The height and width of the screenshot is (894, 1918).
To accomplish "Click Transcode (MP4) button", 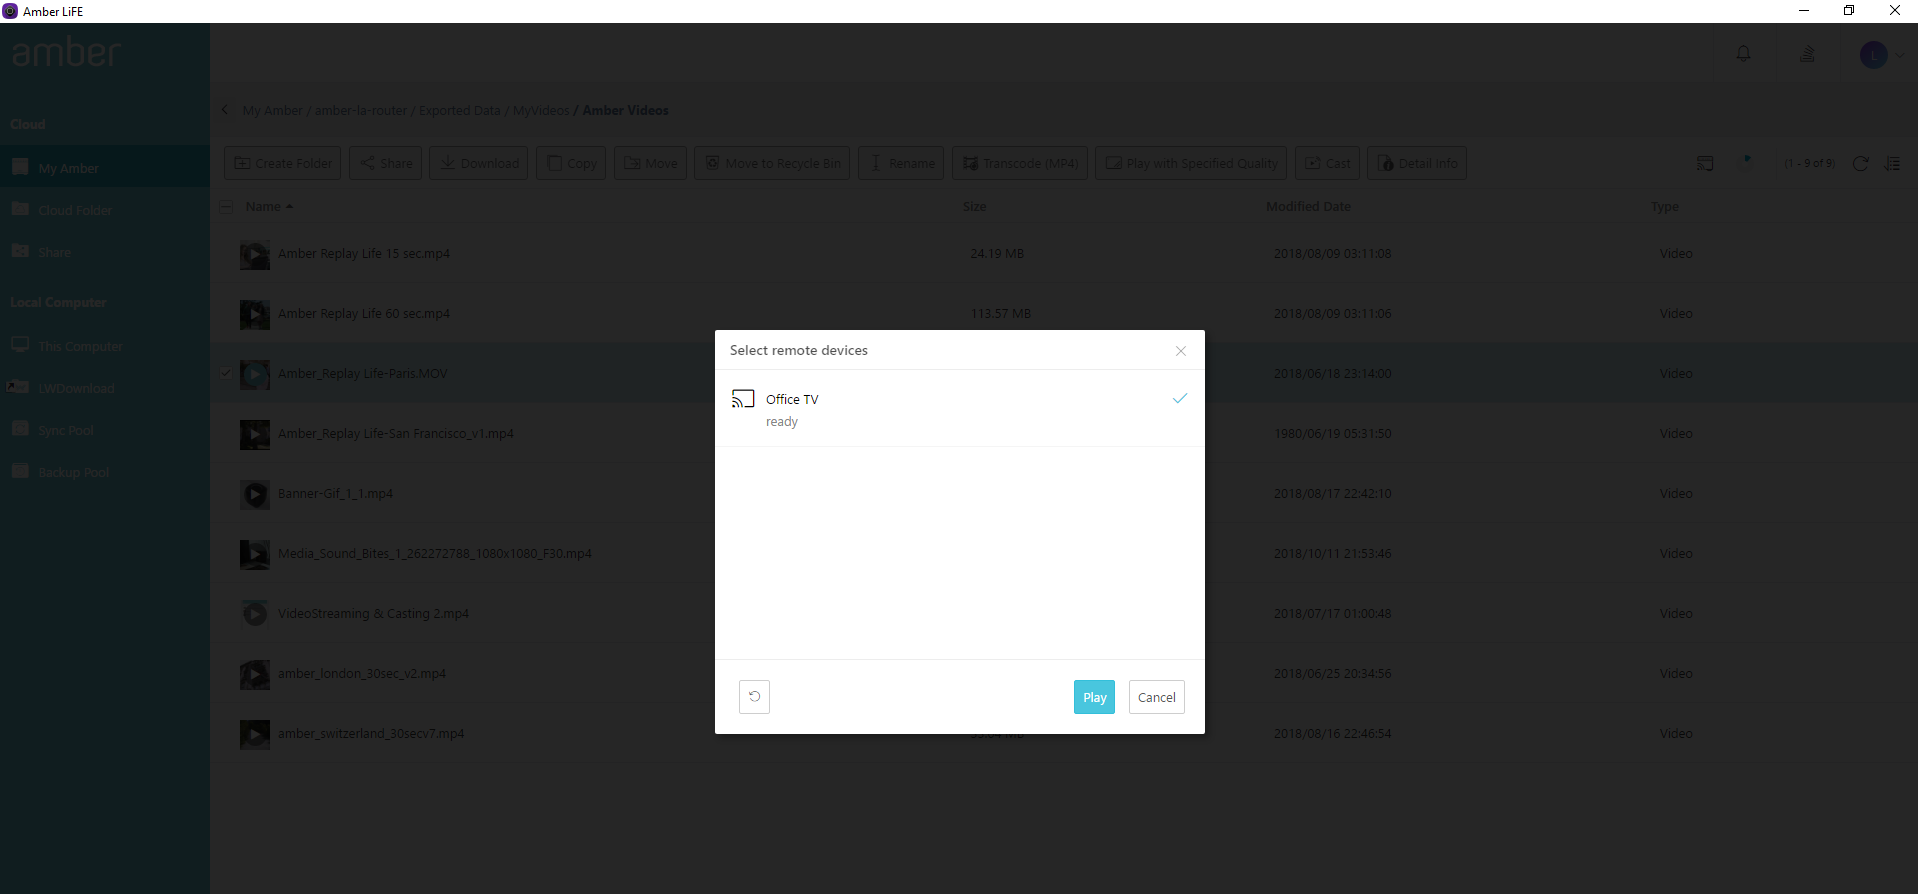I will tap(1019, 163).
